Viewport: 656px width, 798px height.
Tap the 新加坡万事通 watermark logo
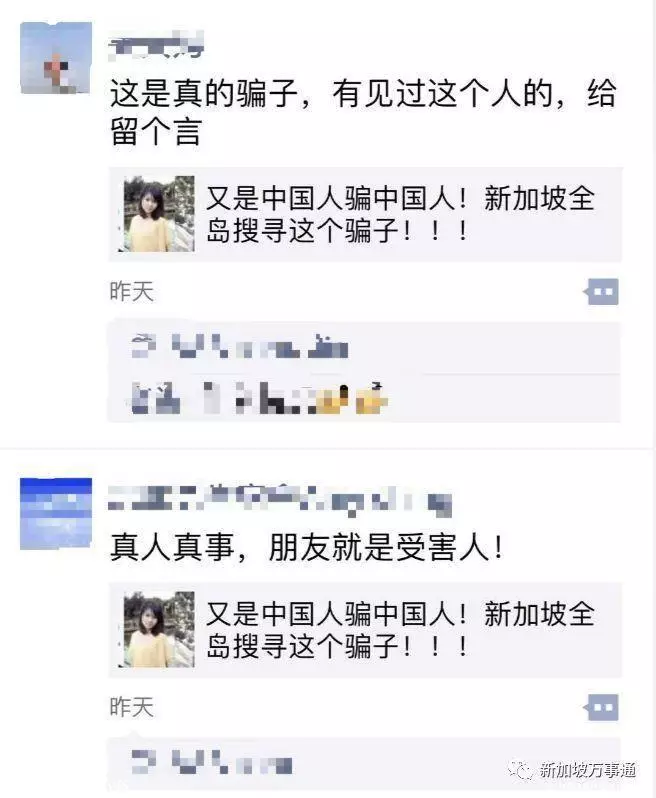point(522,770)
